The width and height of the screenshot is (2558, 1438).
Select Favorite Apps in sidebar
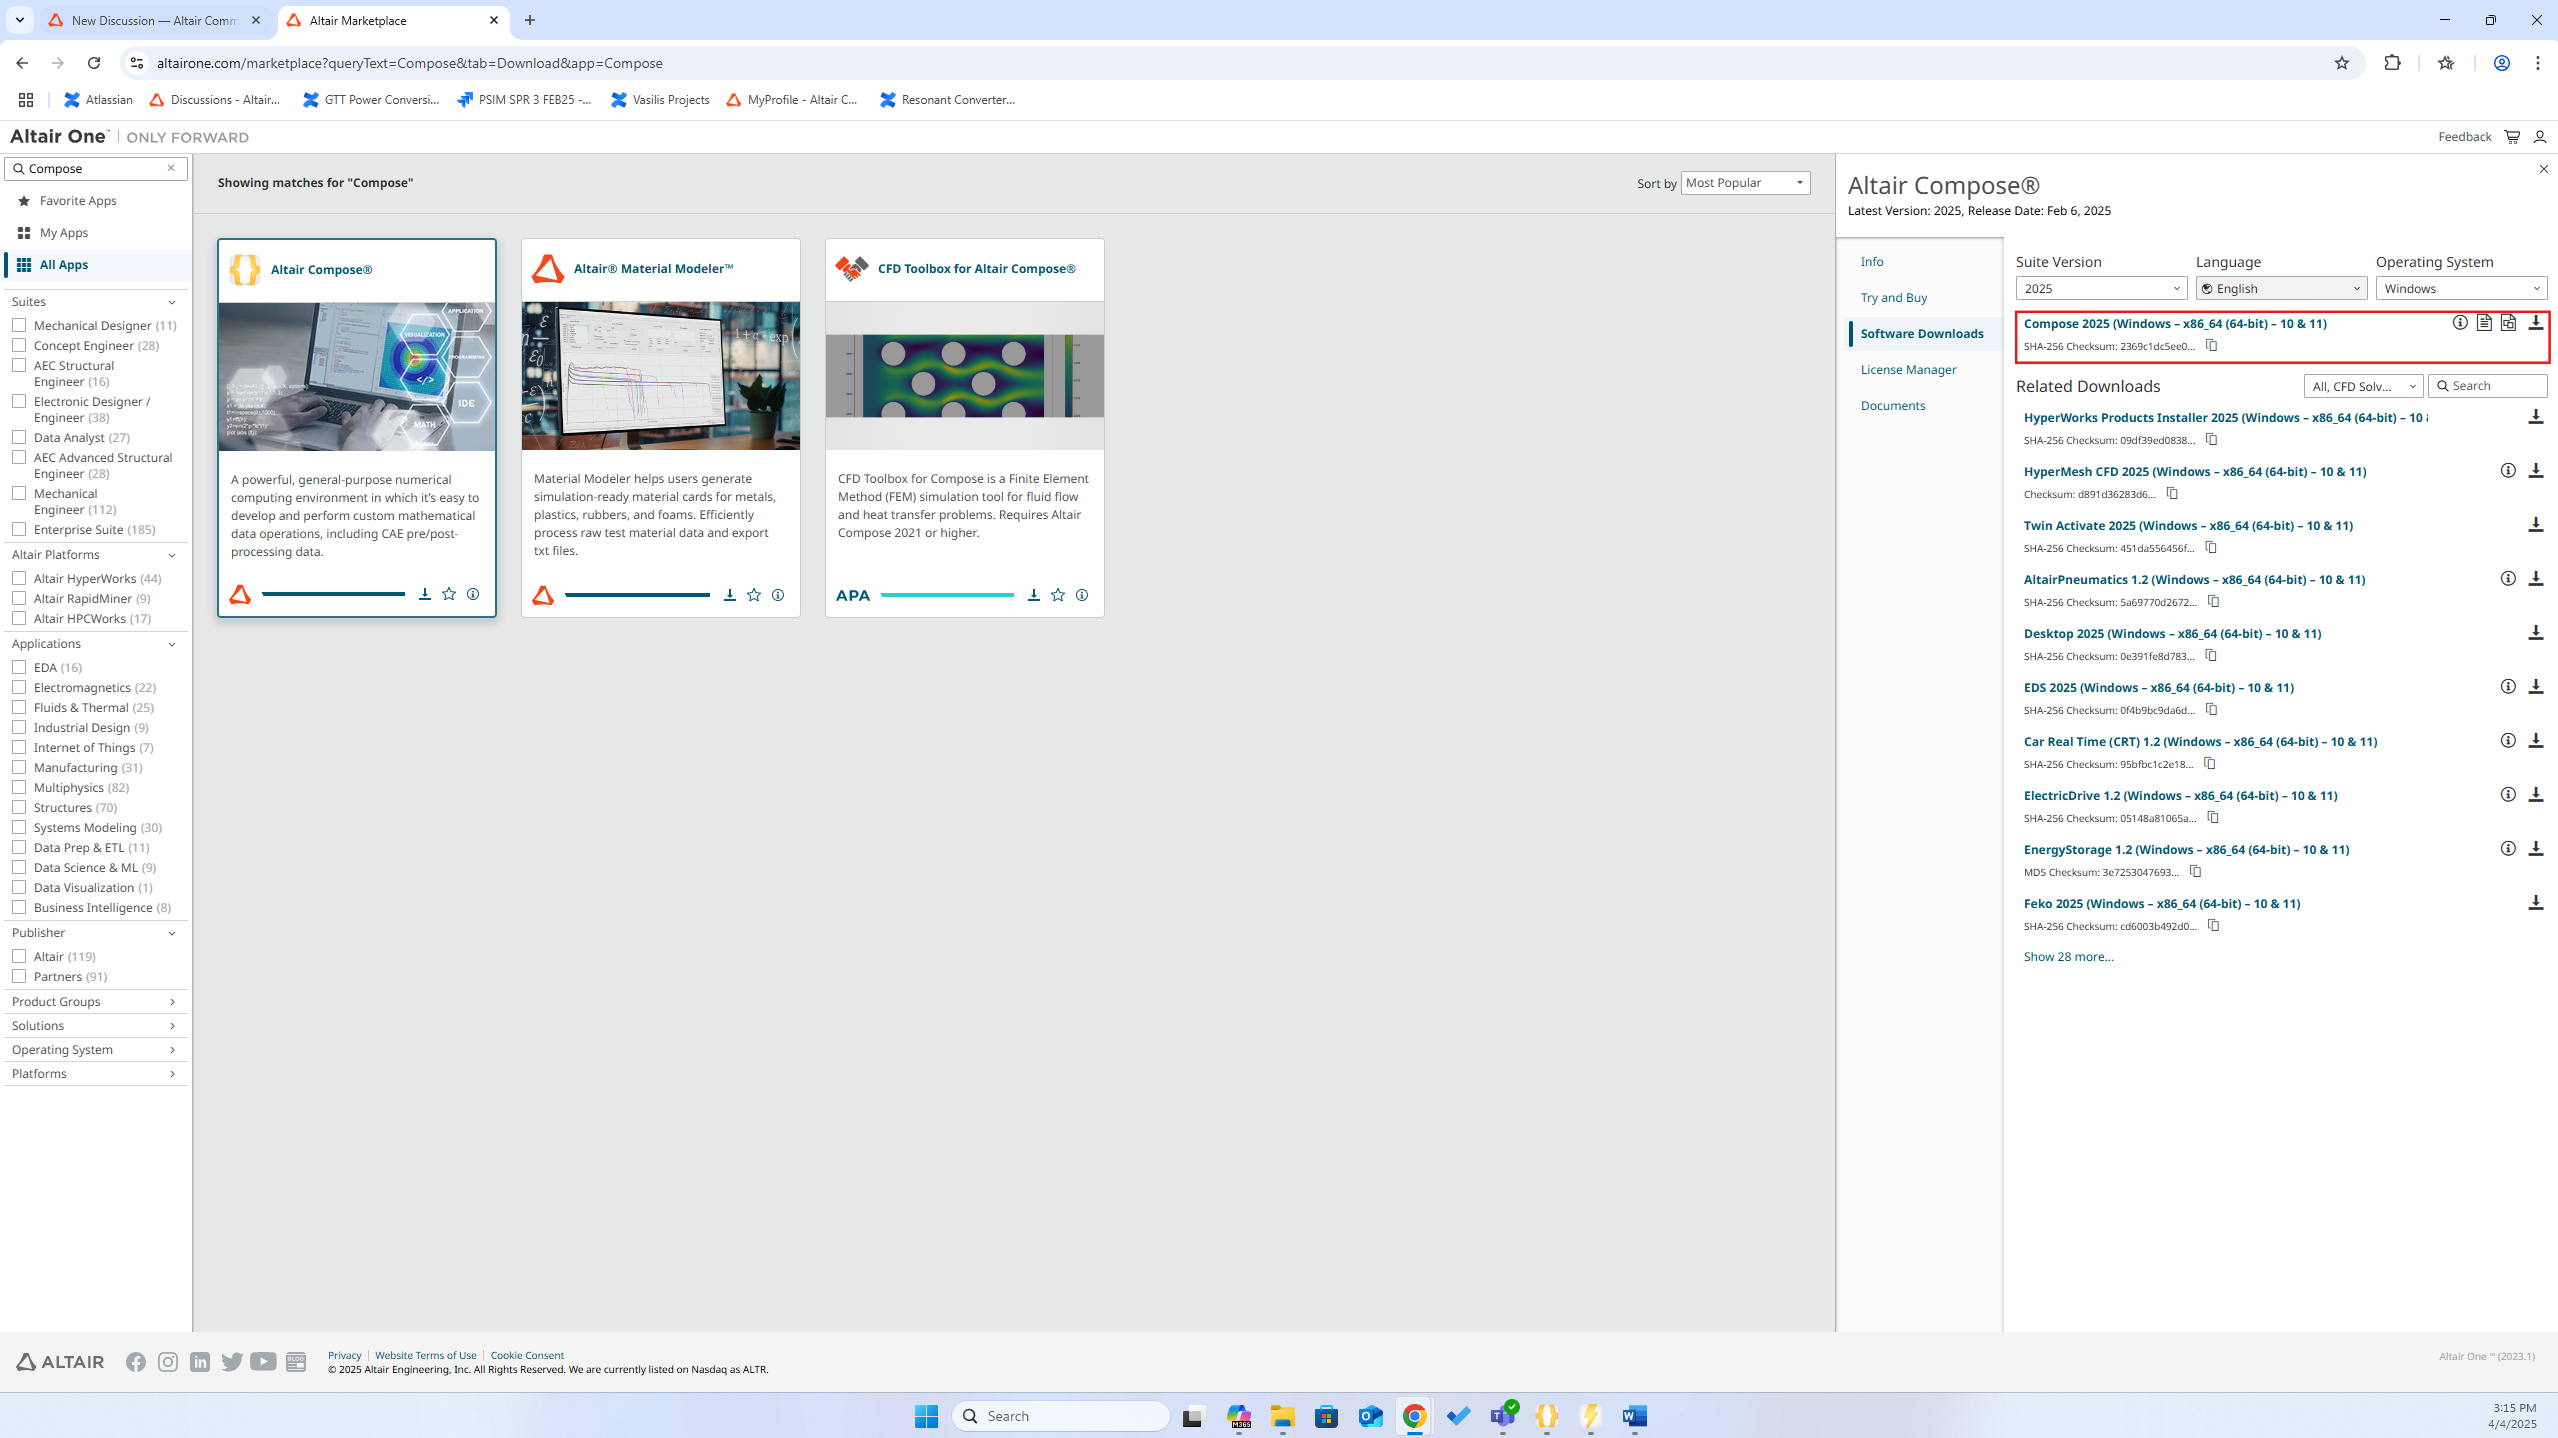[x=78, y=201]
